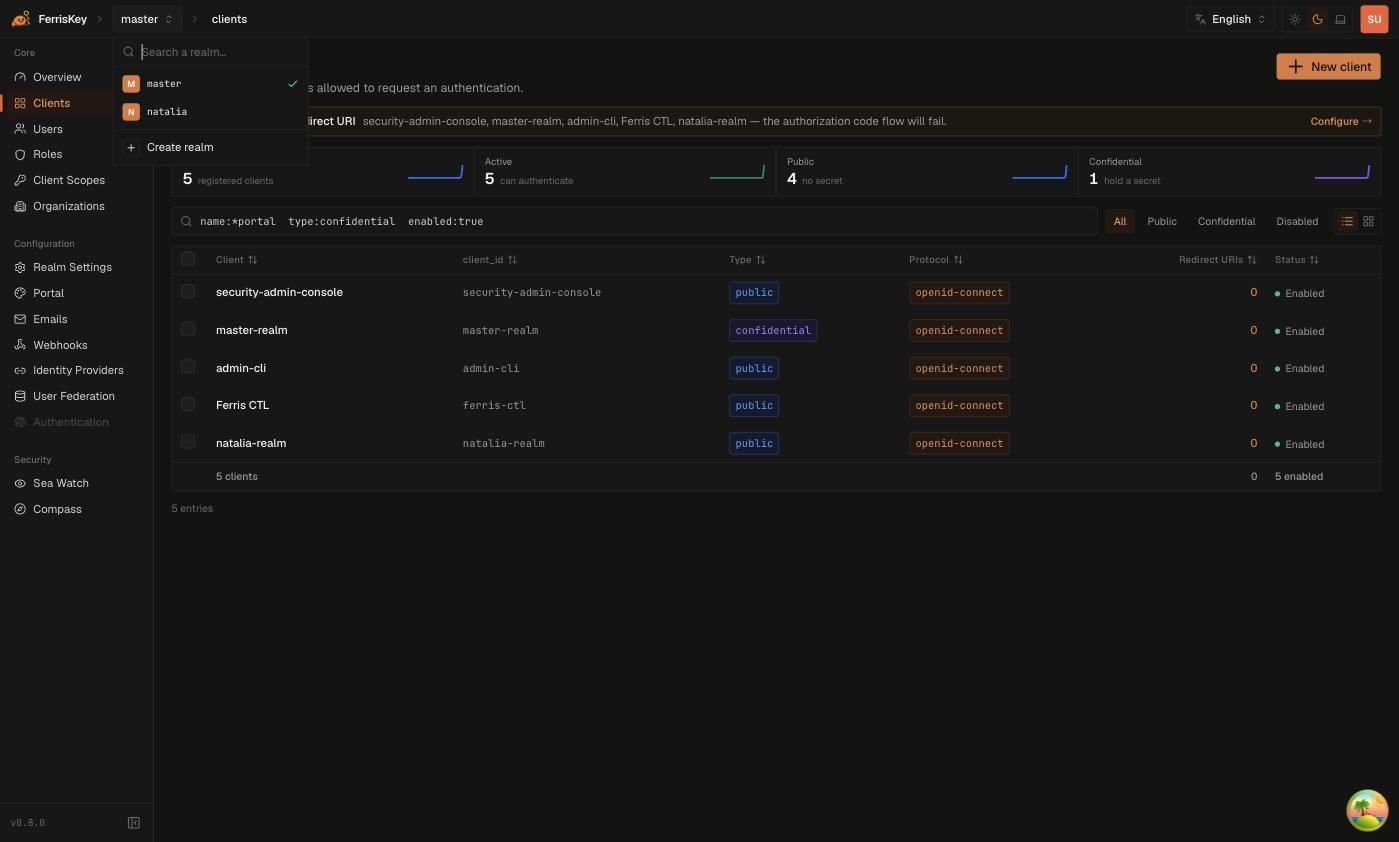Image resolution: width=1399 pixels, height=842 pixels.
Task: Click the FerrisKey crab logo
Action: pyautogui.click(x=20, y=19)
